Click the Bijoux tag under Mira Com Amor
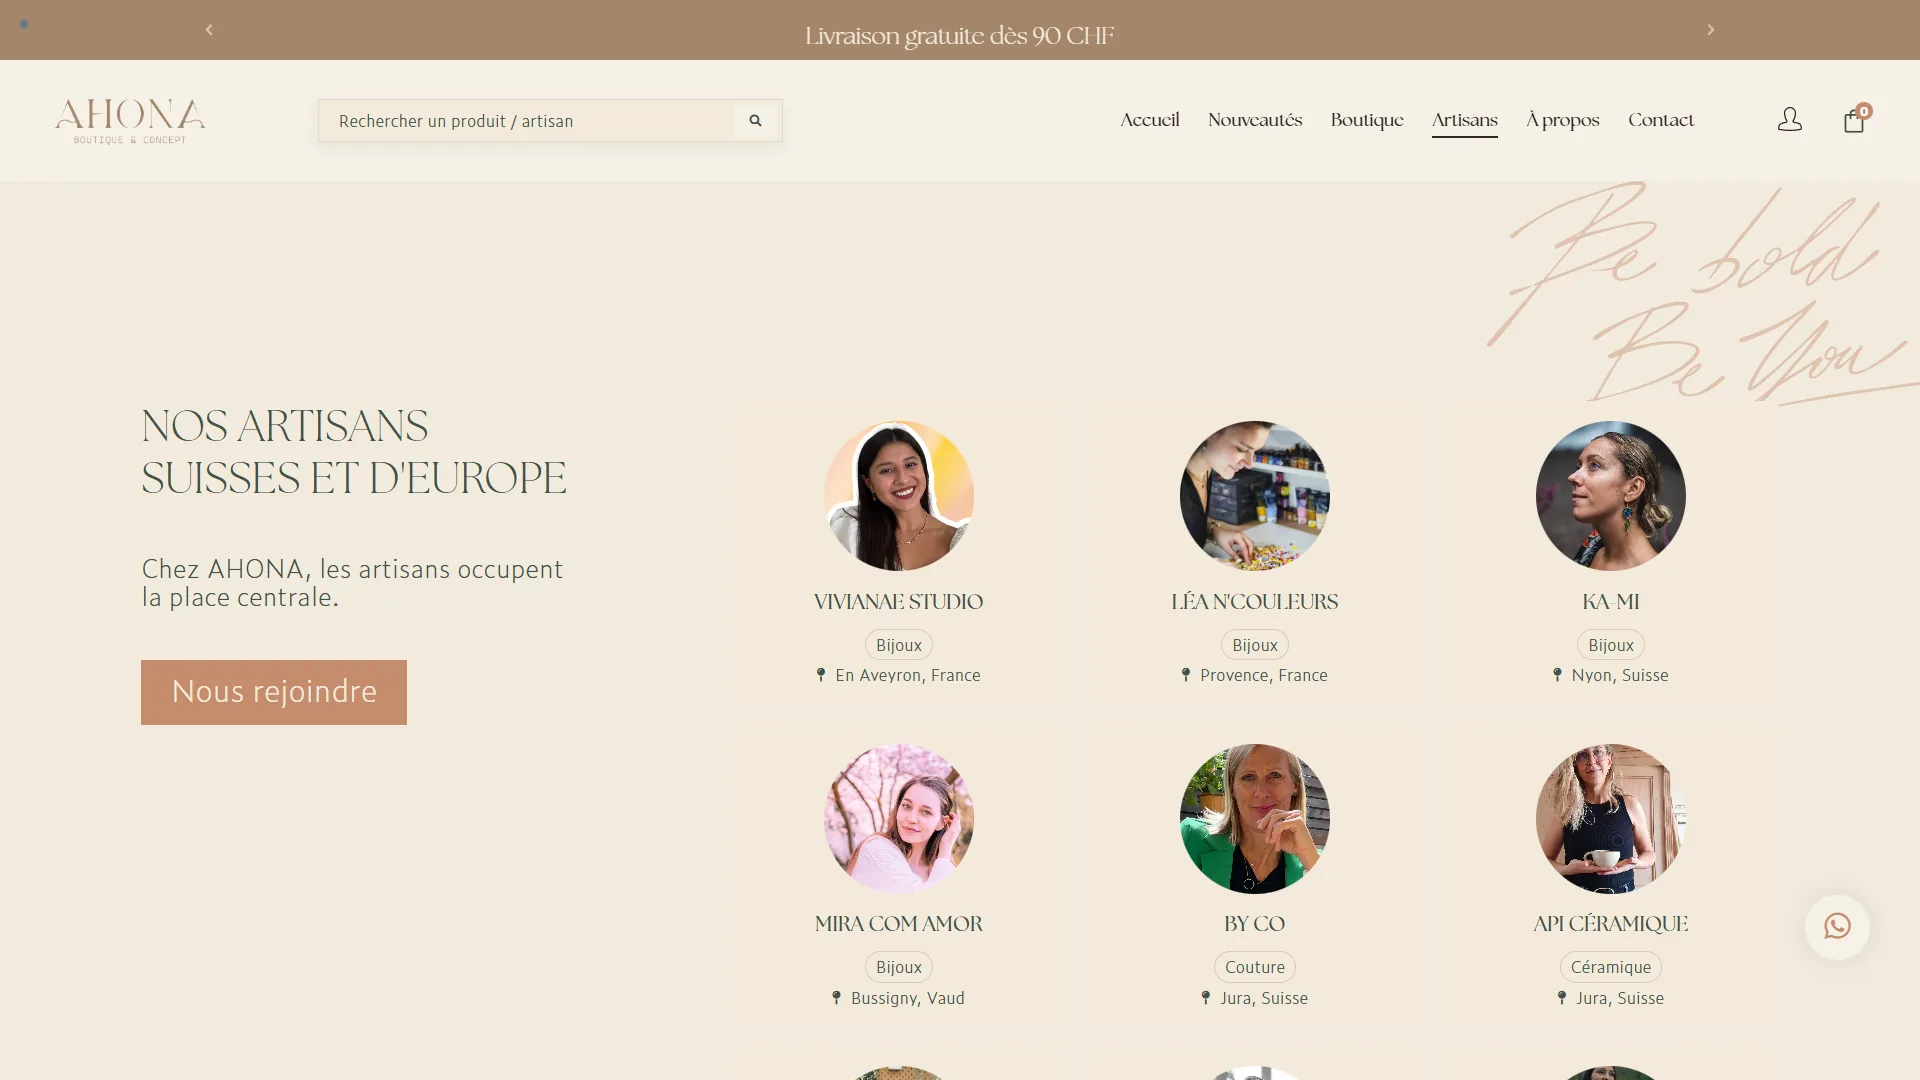 [899, 967]
